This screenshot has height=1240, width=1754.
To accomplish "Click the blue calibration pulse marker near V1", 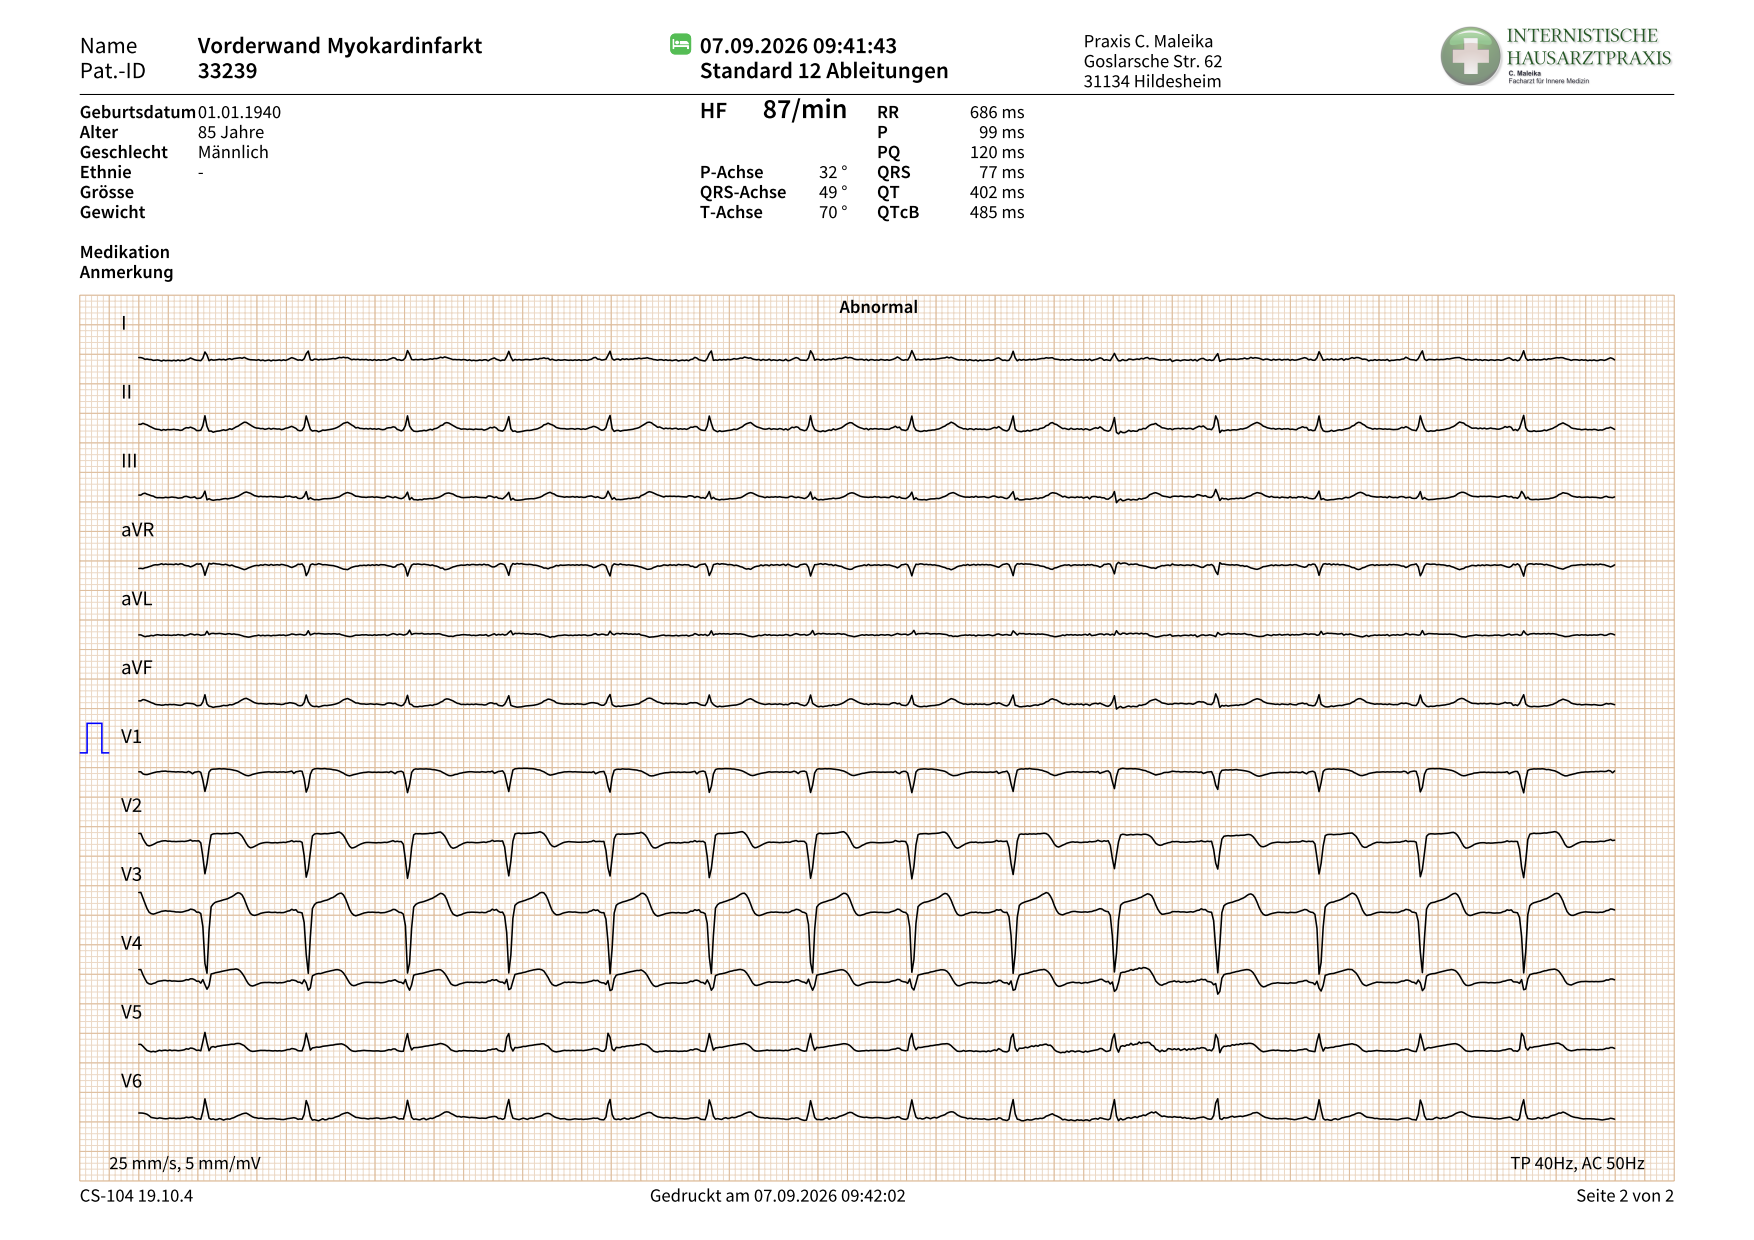I will pos(95,738).
